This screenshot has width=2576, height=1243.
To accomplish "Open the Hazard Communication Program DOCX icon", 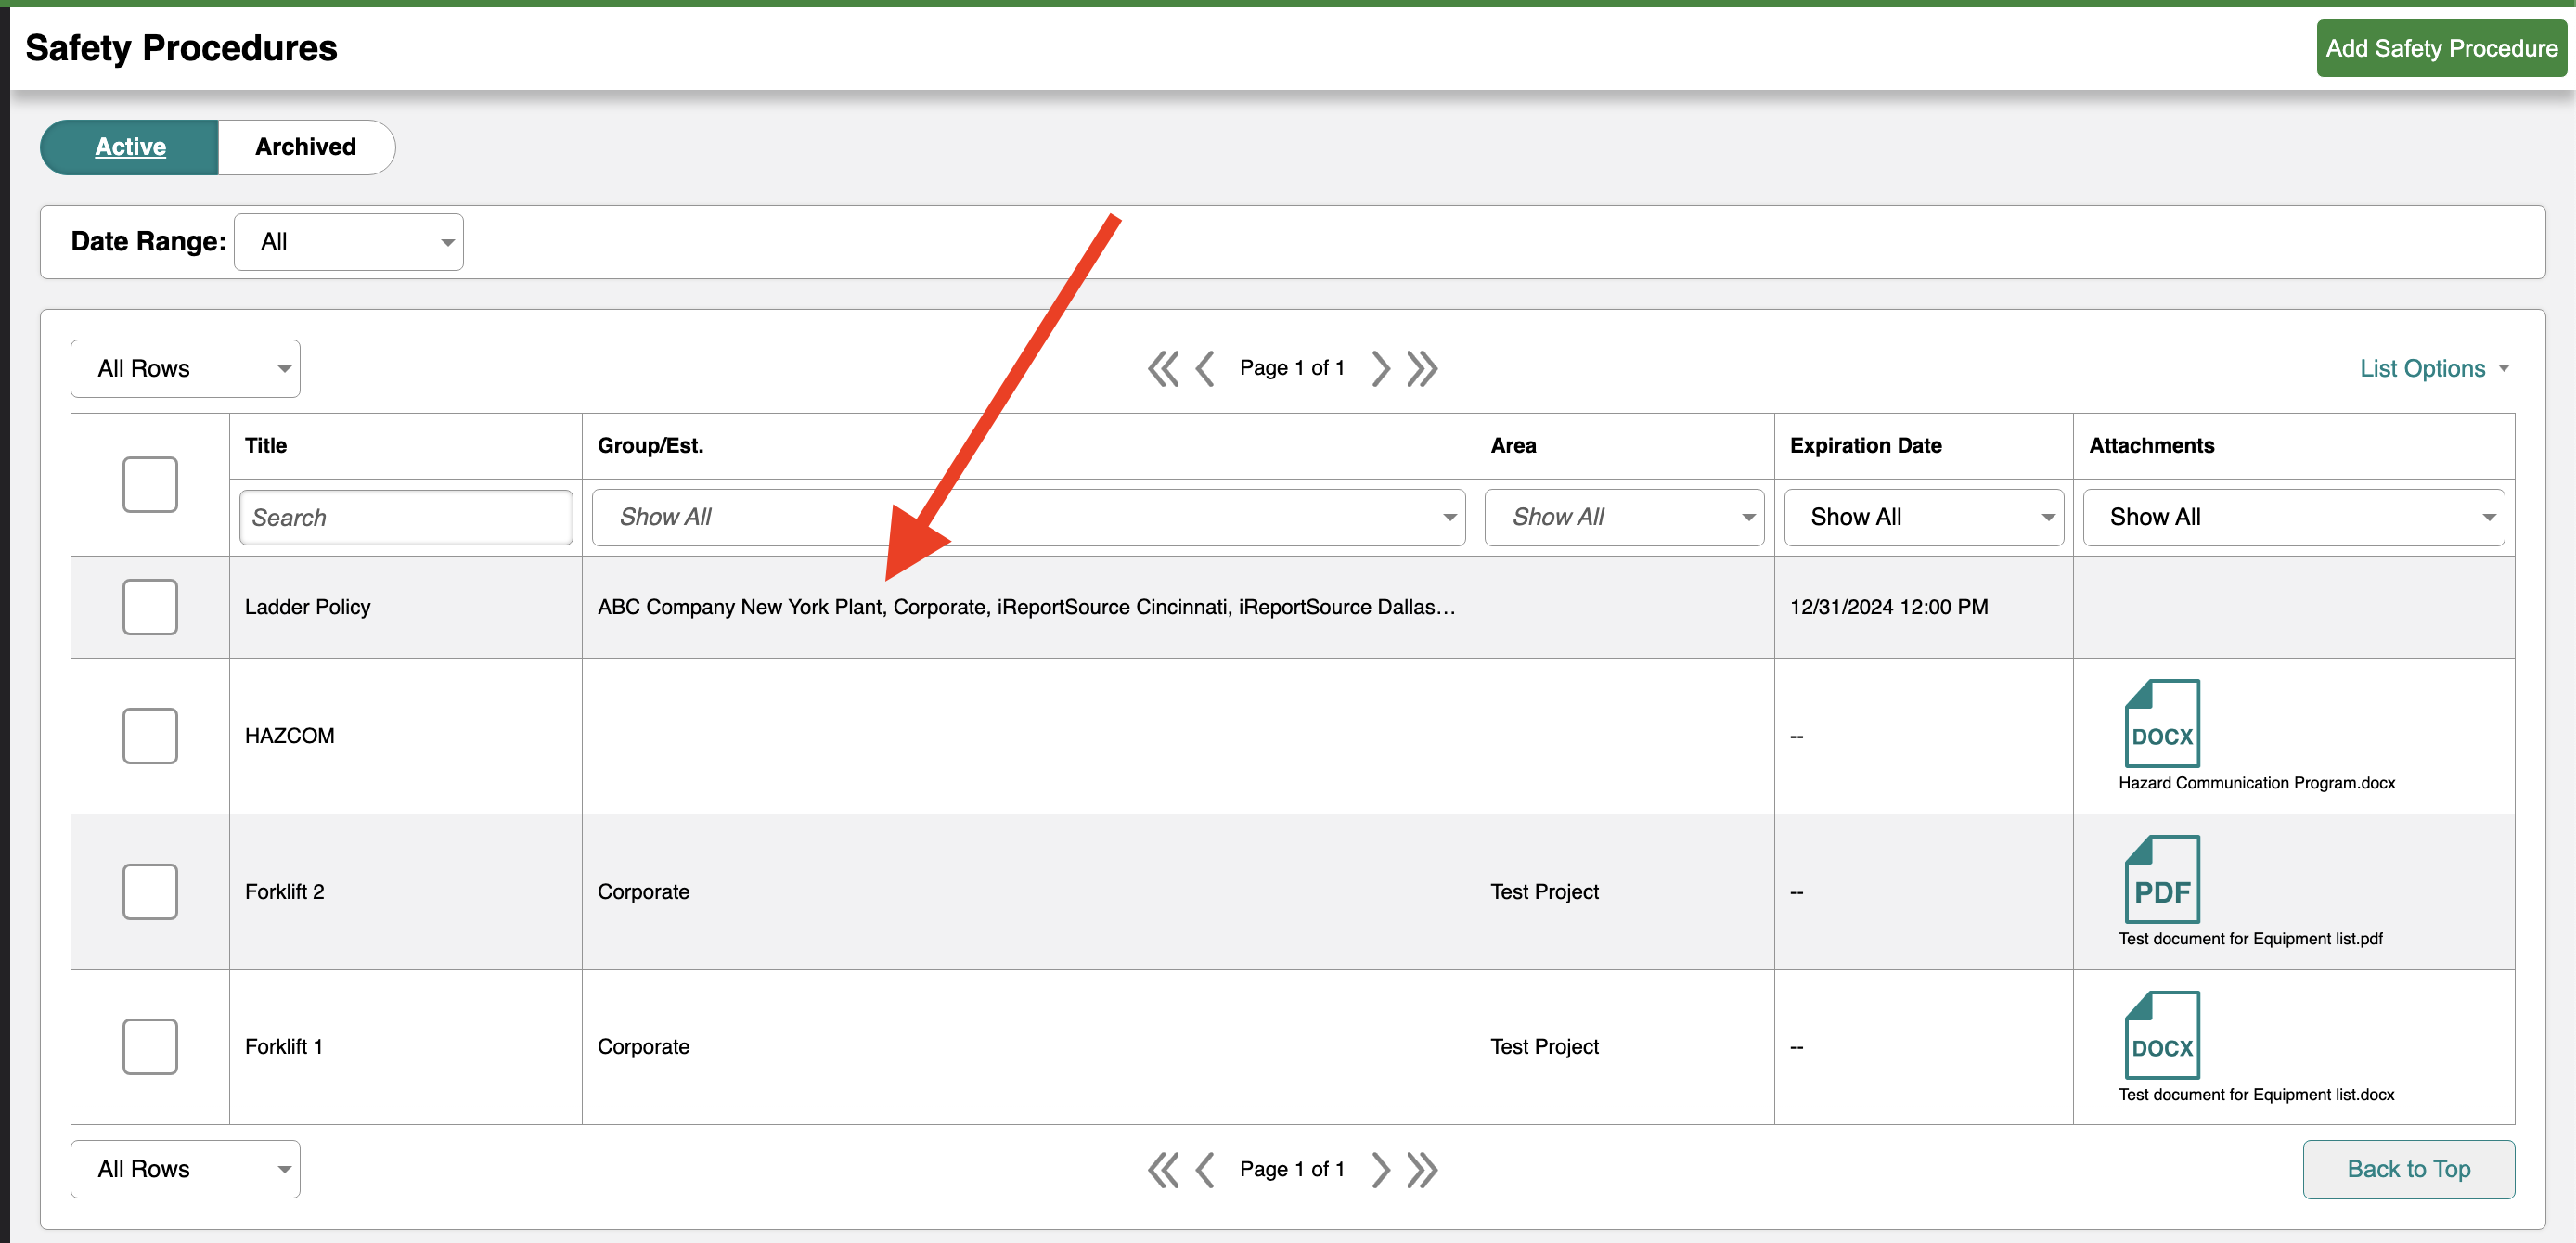I will coord(2161,723).
